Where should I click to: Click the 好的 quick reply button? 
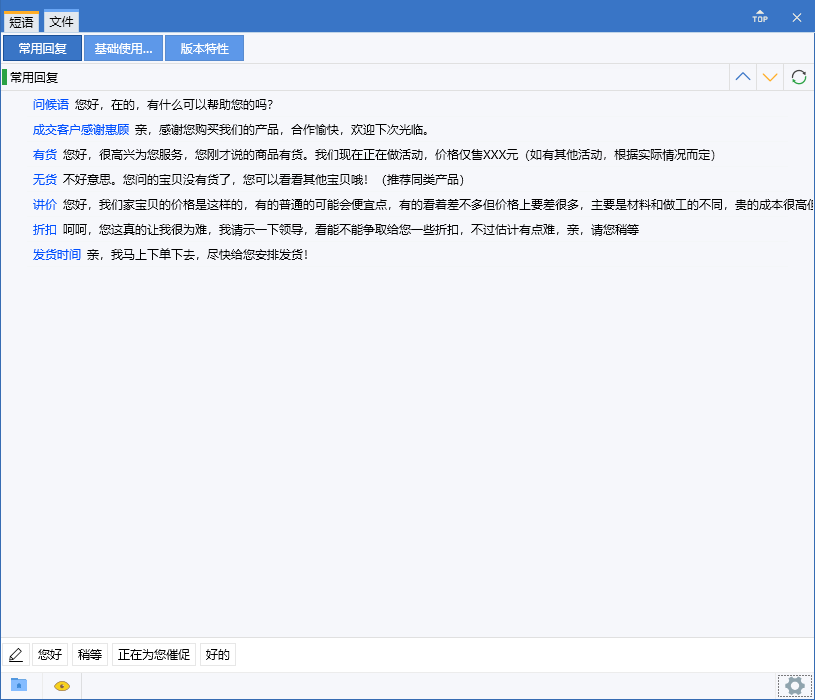point(217,654)
